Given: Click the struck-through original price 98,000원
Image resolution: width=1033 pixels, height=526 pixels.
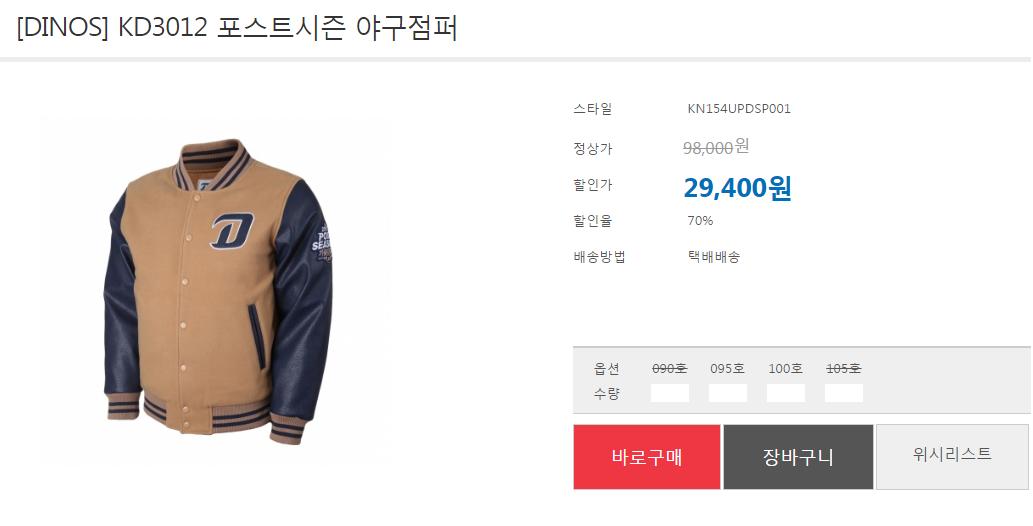Looking at the screenshot, I should pos(716,147).
